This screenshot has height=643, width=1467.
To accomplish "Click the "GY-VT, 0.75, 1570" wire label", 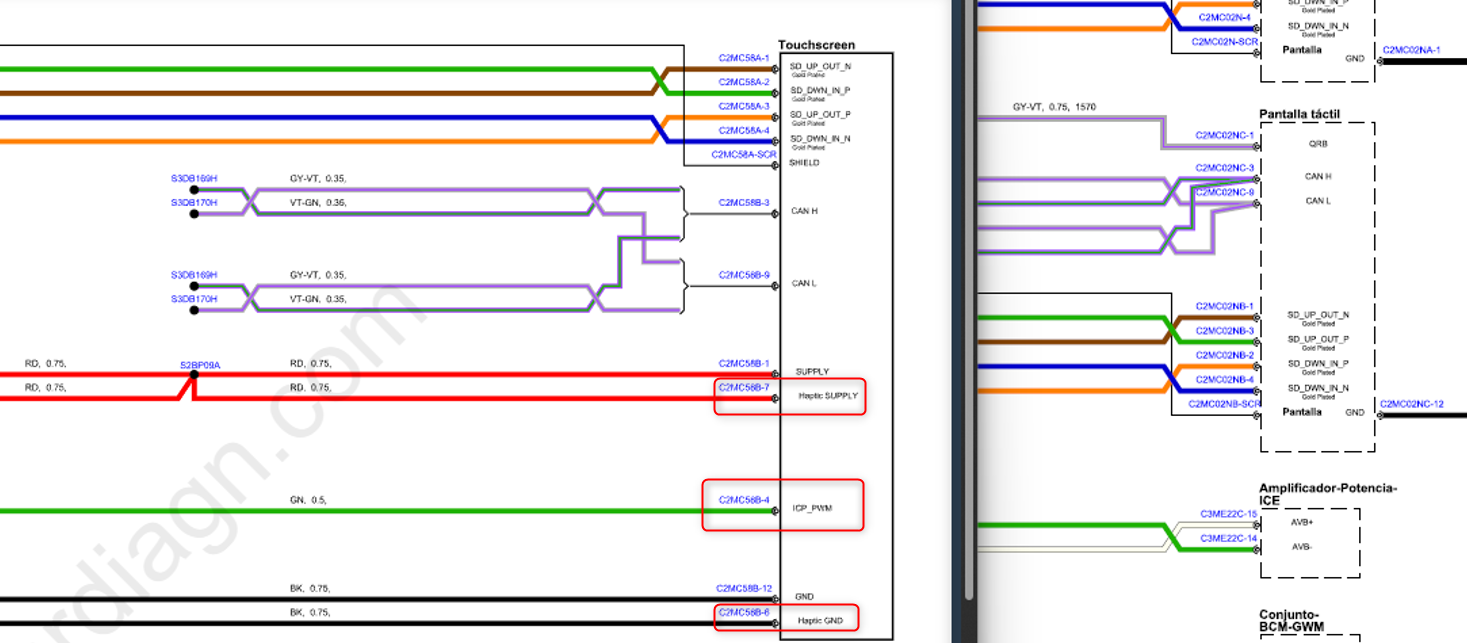I will tap(1054, 106).
